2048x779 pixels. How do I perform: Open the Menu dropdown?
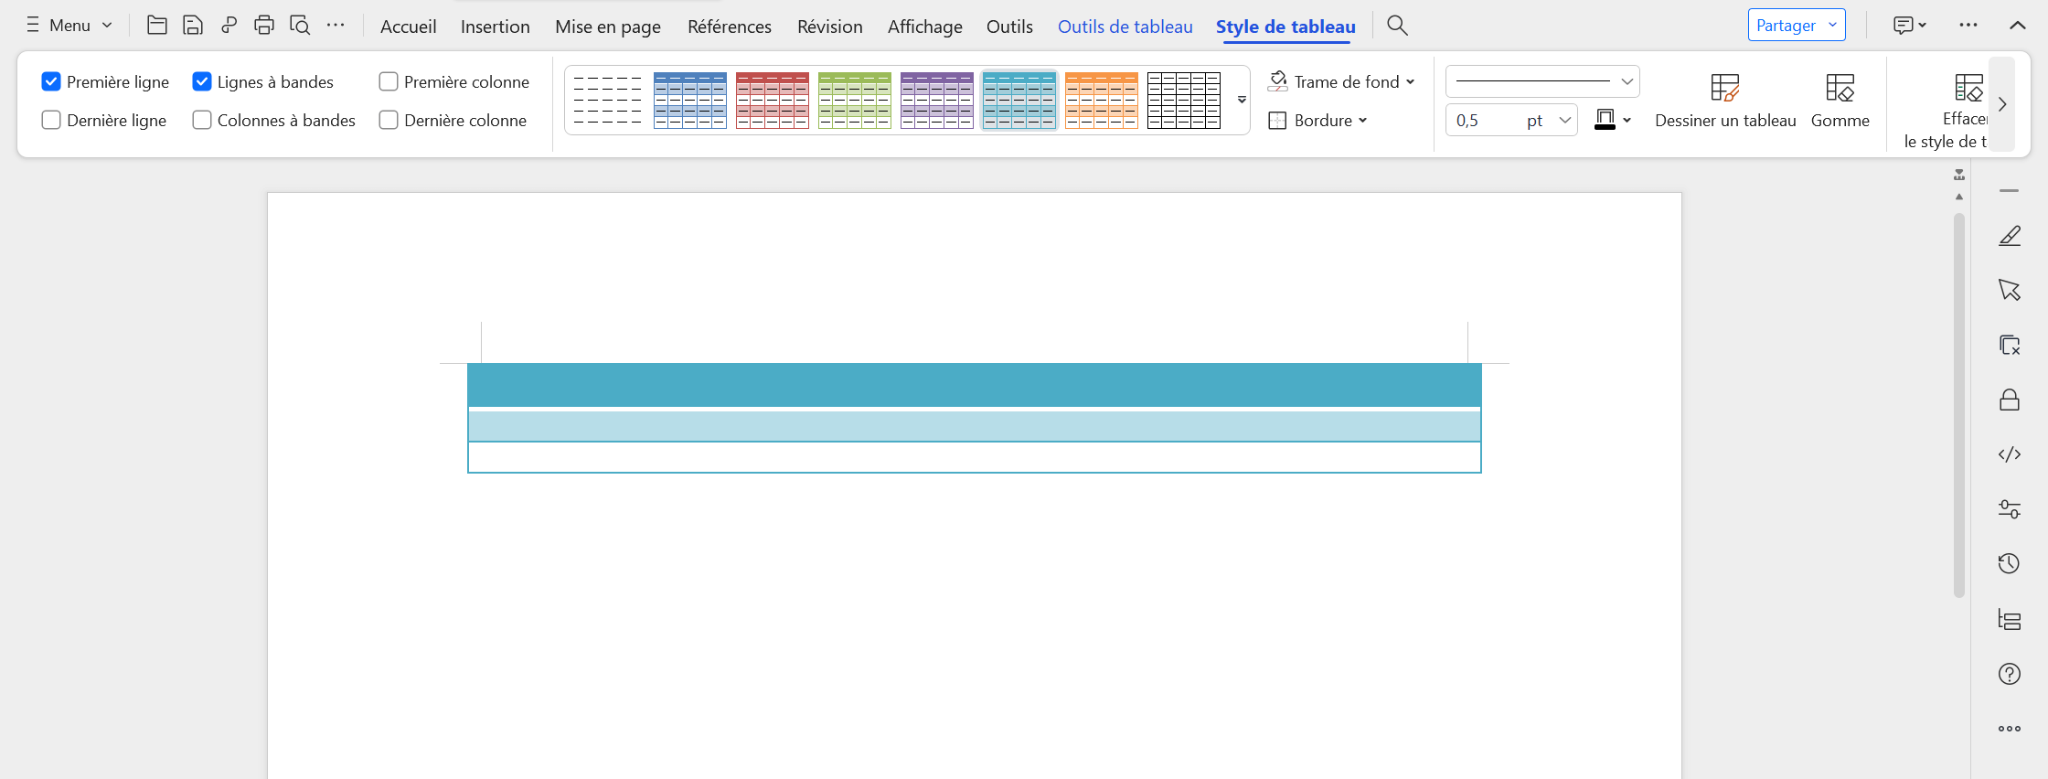click(x=69, y=25)
